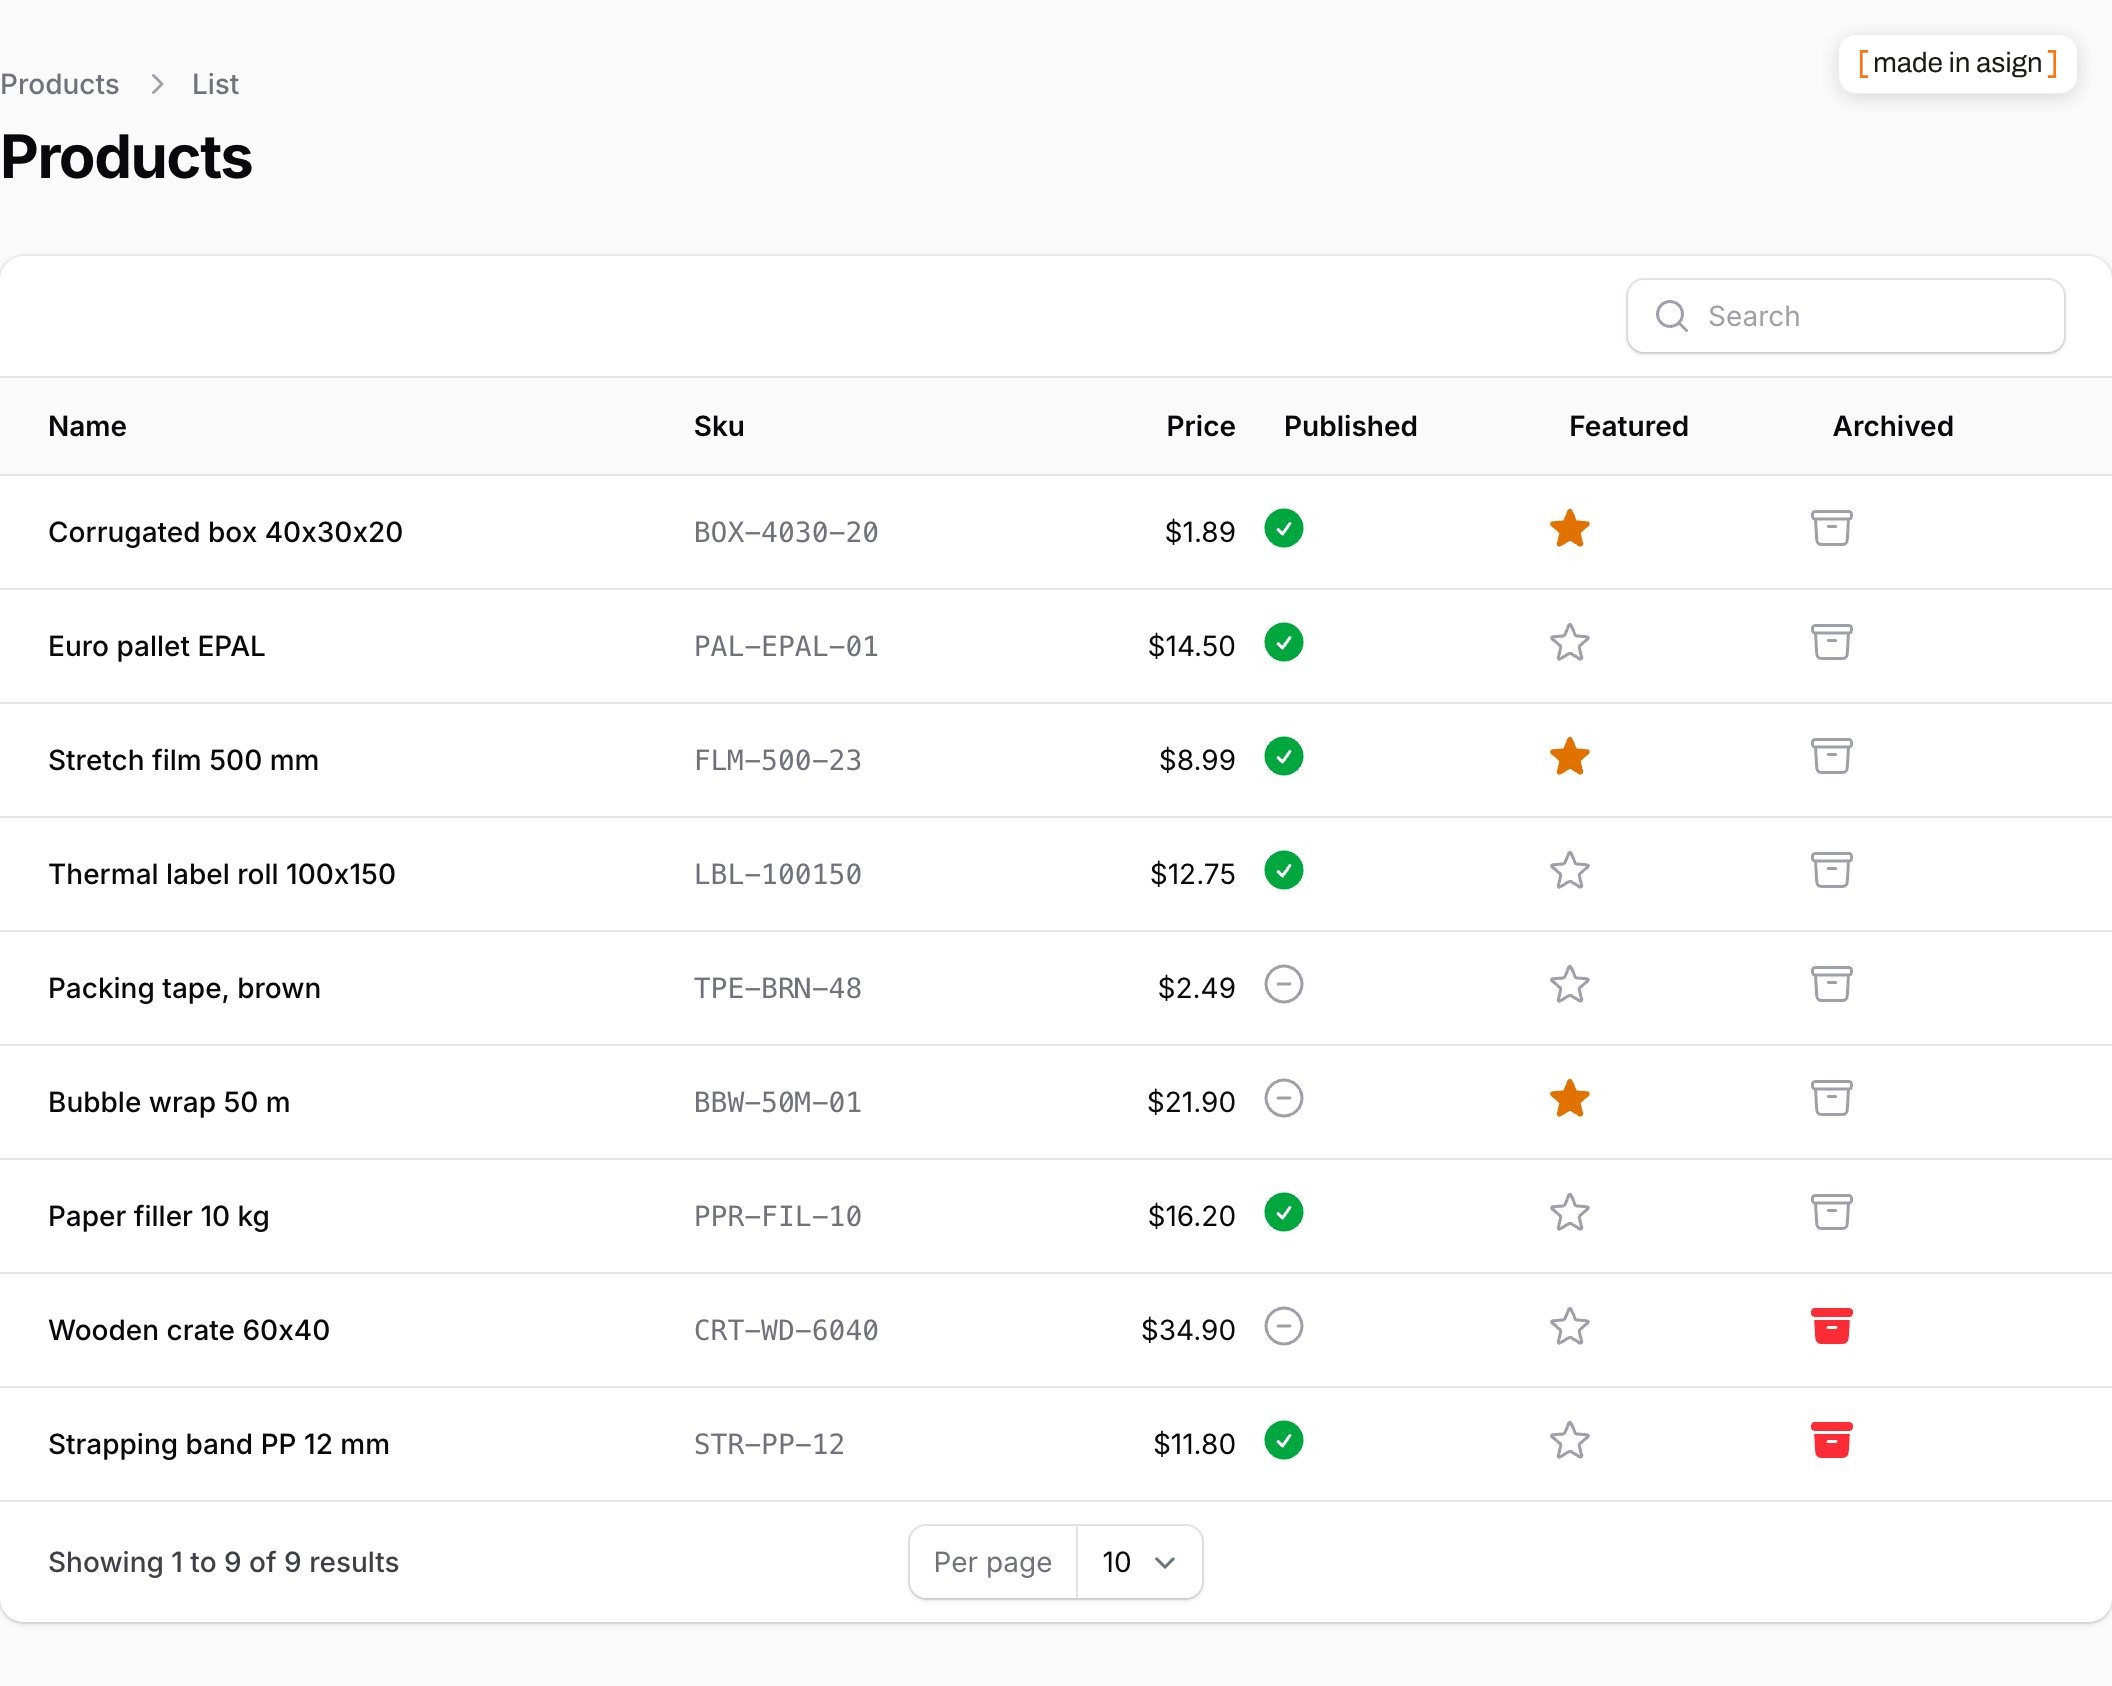Click the price $21.90

(1191, 1102)
